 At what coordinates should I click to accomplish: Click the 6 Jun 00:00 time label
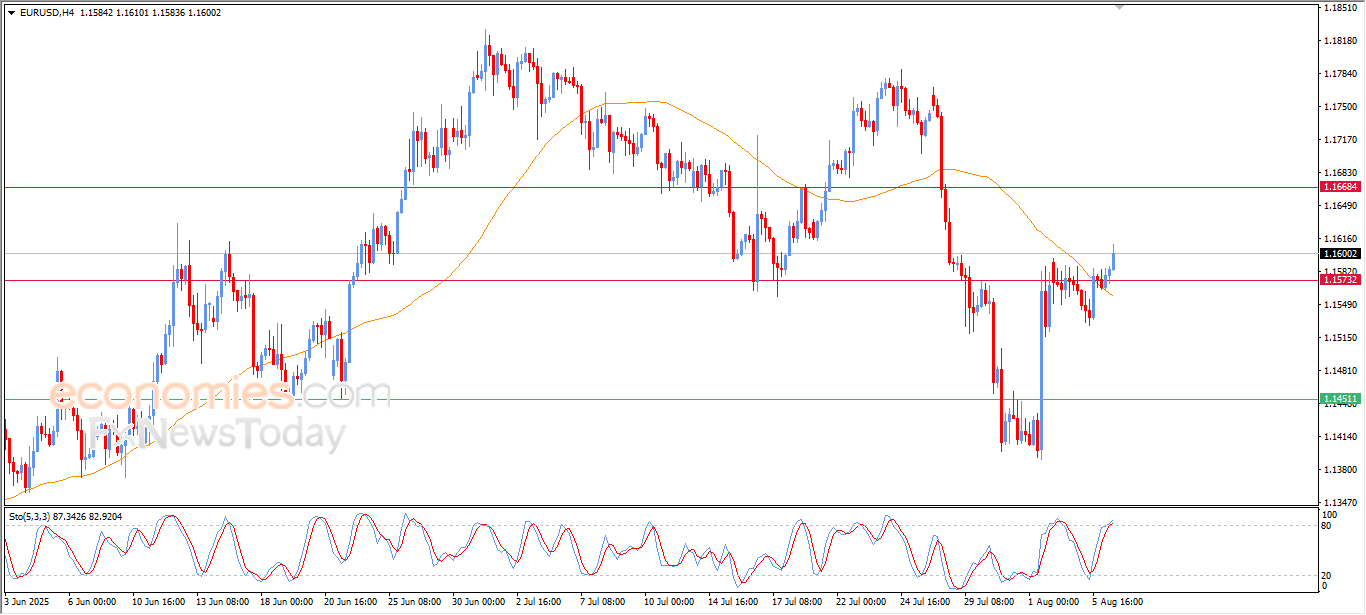tap(92, 602)
